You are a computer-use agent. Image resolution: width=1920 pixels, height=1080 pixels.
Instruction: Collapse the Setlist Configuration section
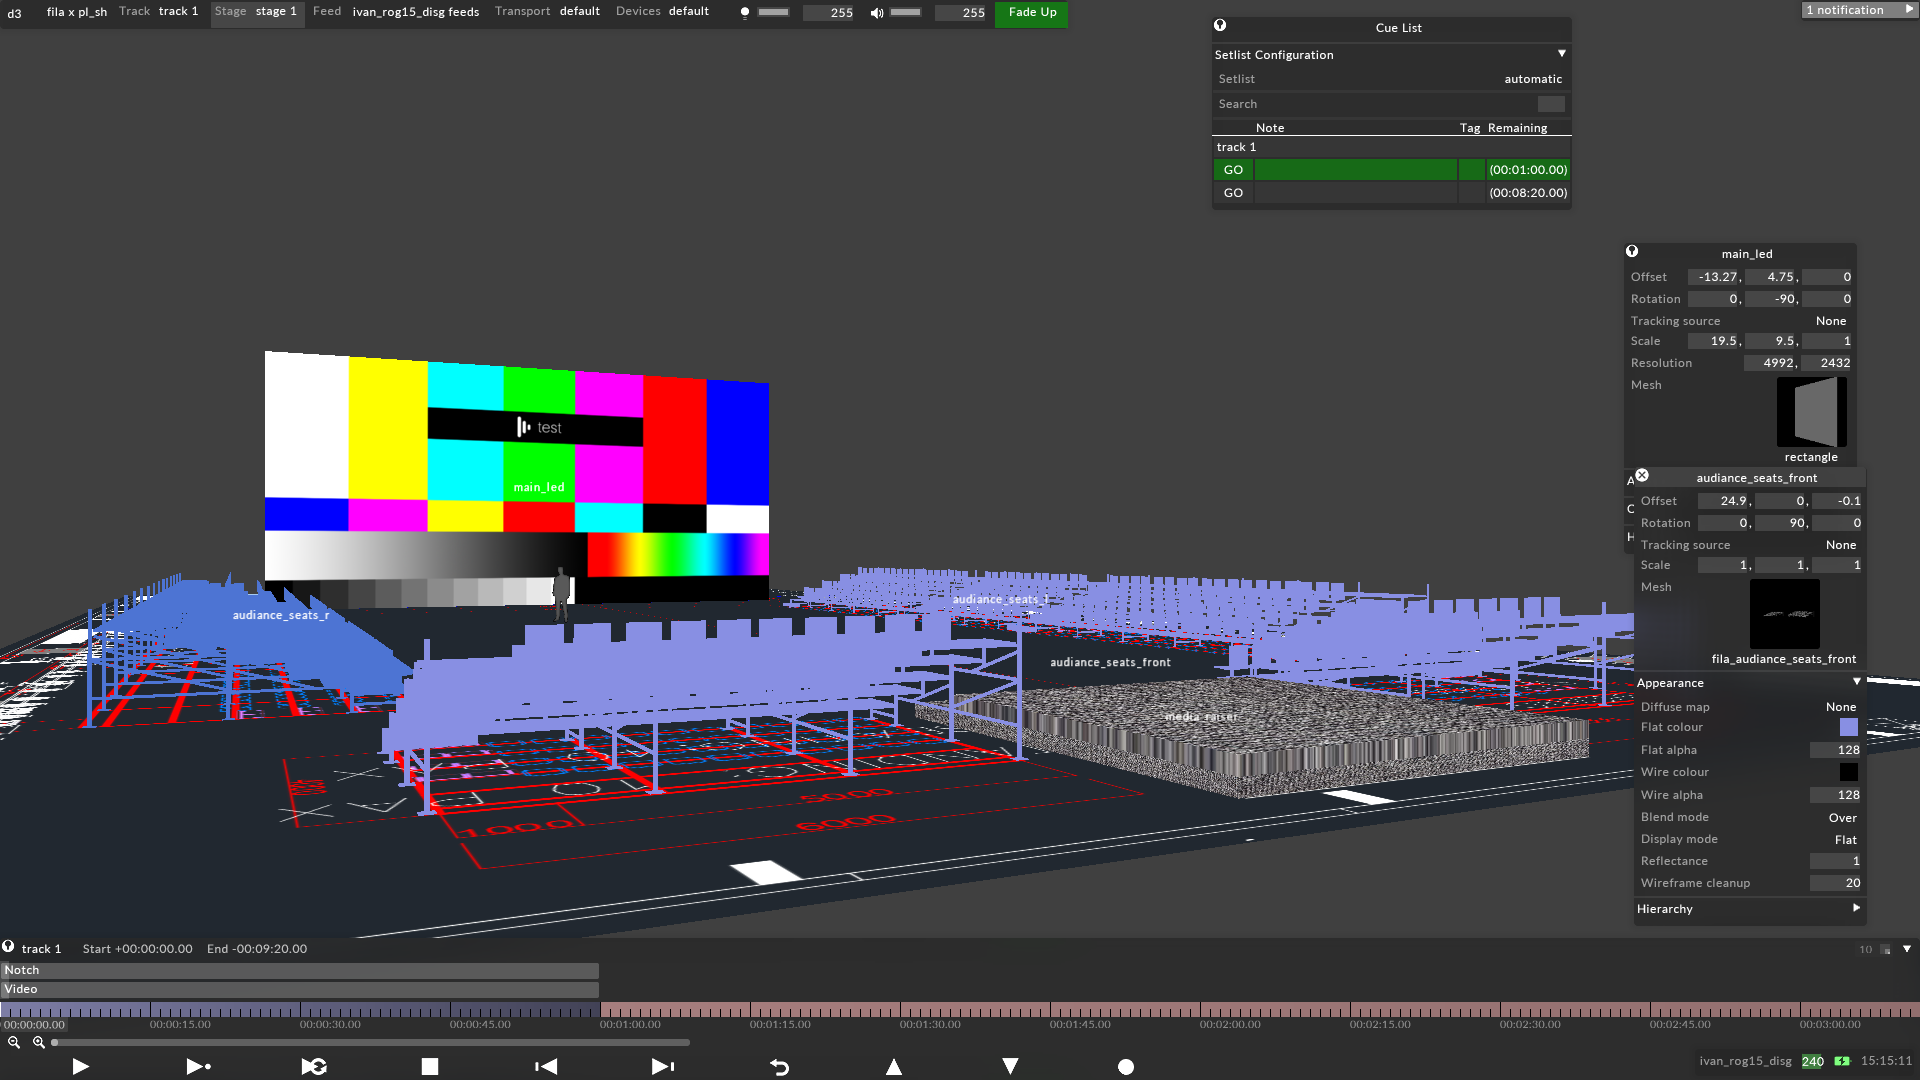1561,54
